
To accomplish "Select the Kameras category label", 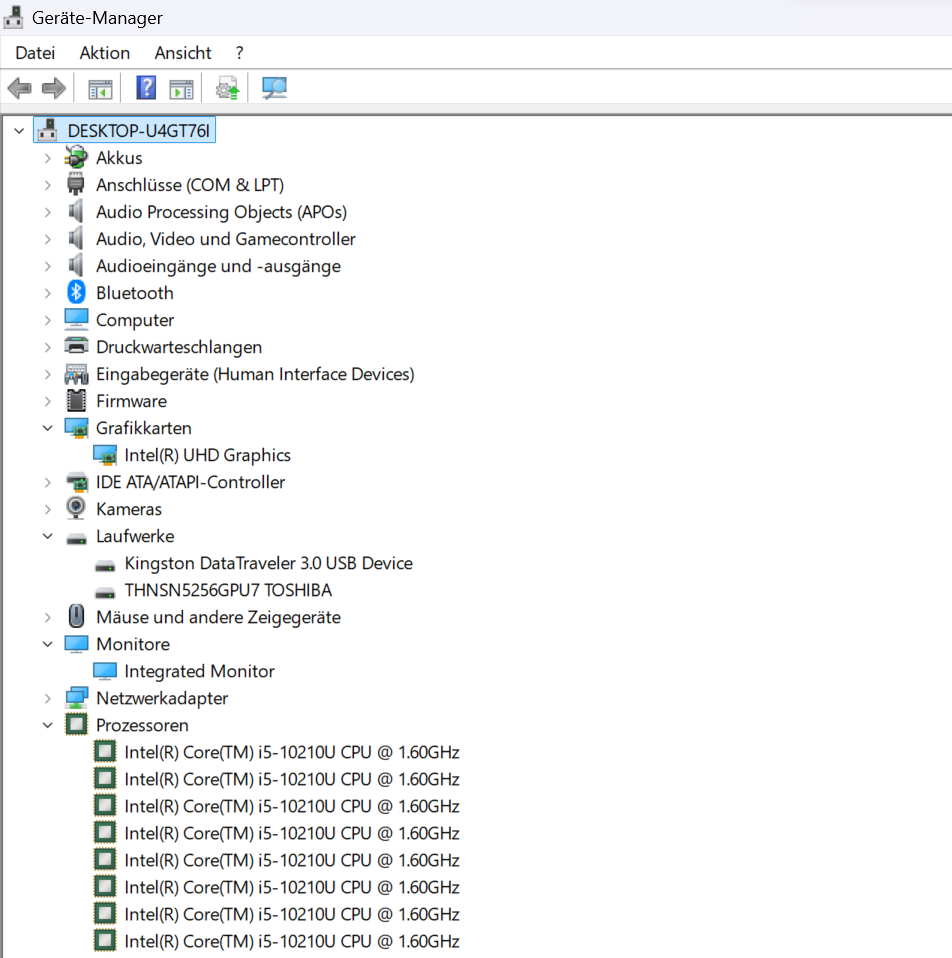I will tap(129, 510).
